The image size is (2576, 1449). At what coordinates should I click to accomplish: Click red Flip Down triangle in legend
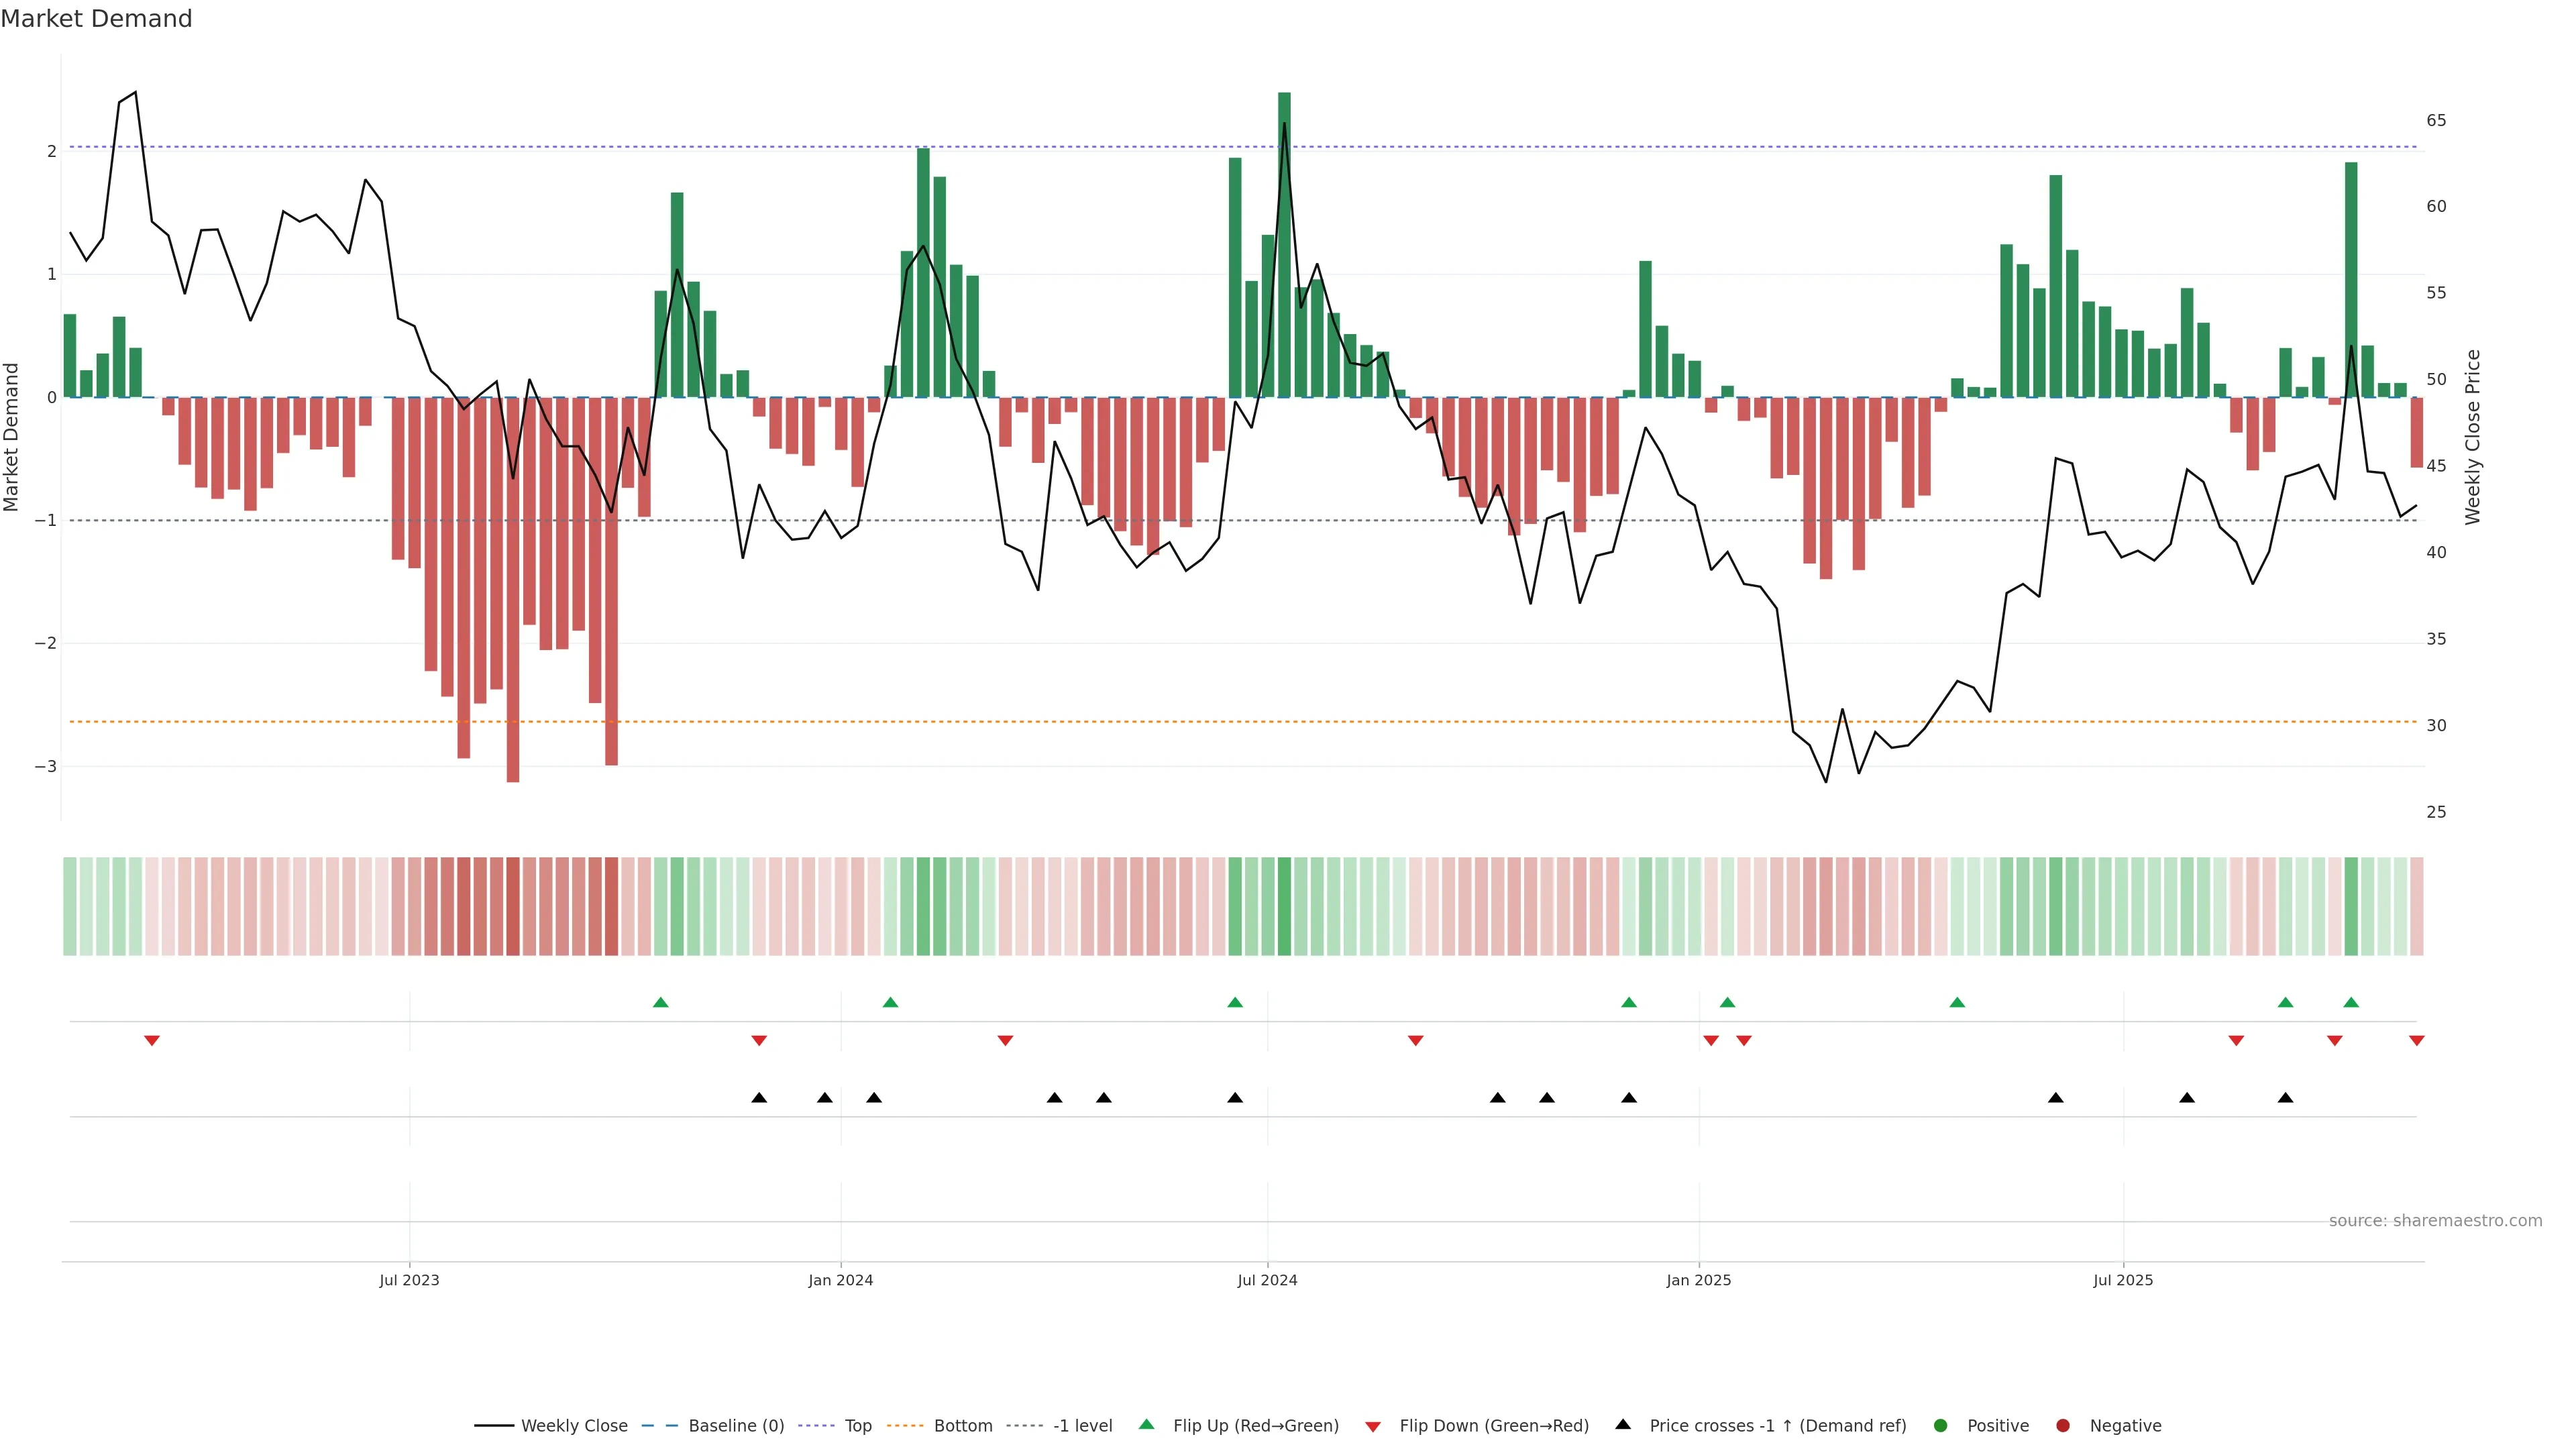(x=1373, y=1426)
